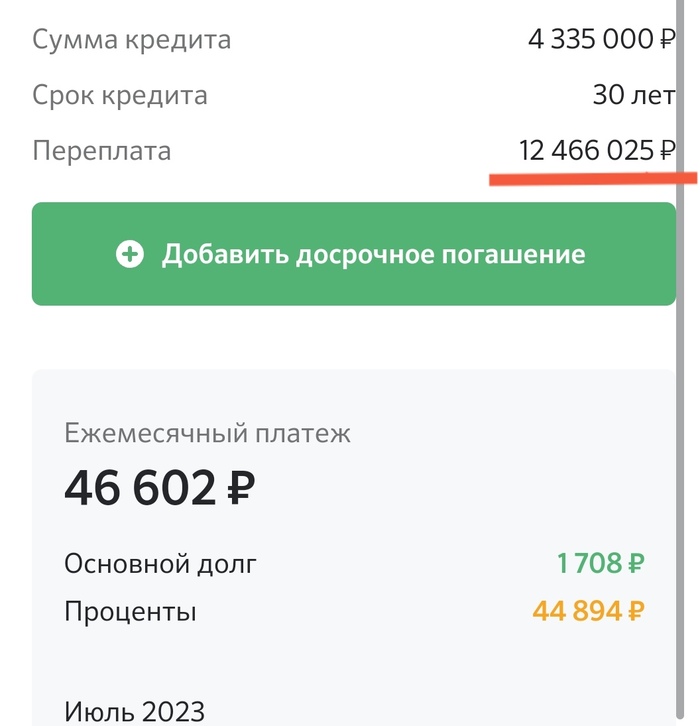Click the ruble sign after 4 335 000
Screen dimensions: 700x726
(667, 41)
